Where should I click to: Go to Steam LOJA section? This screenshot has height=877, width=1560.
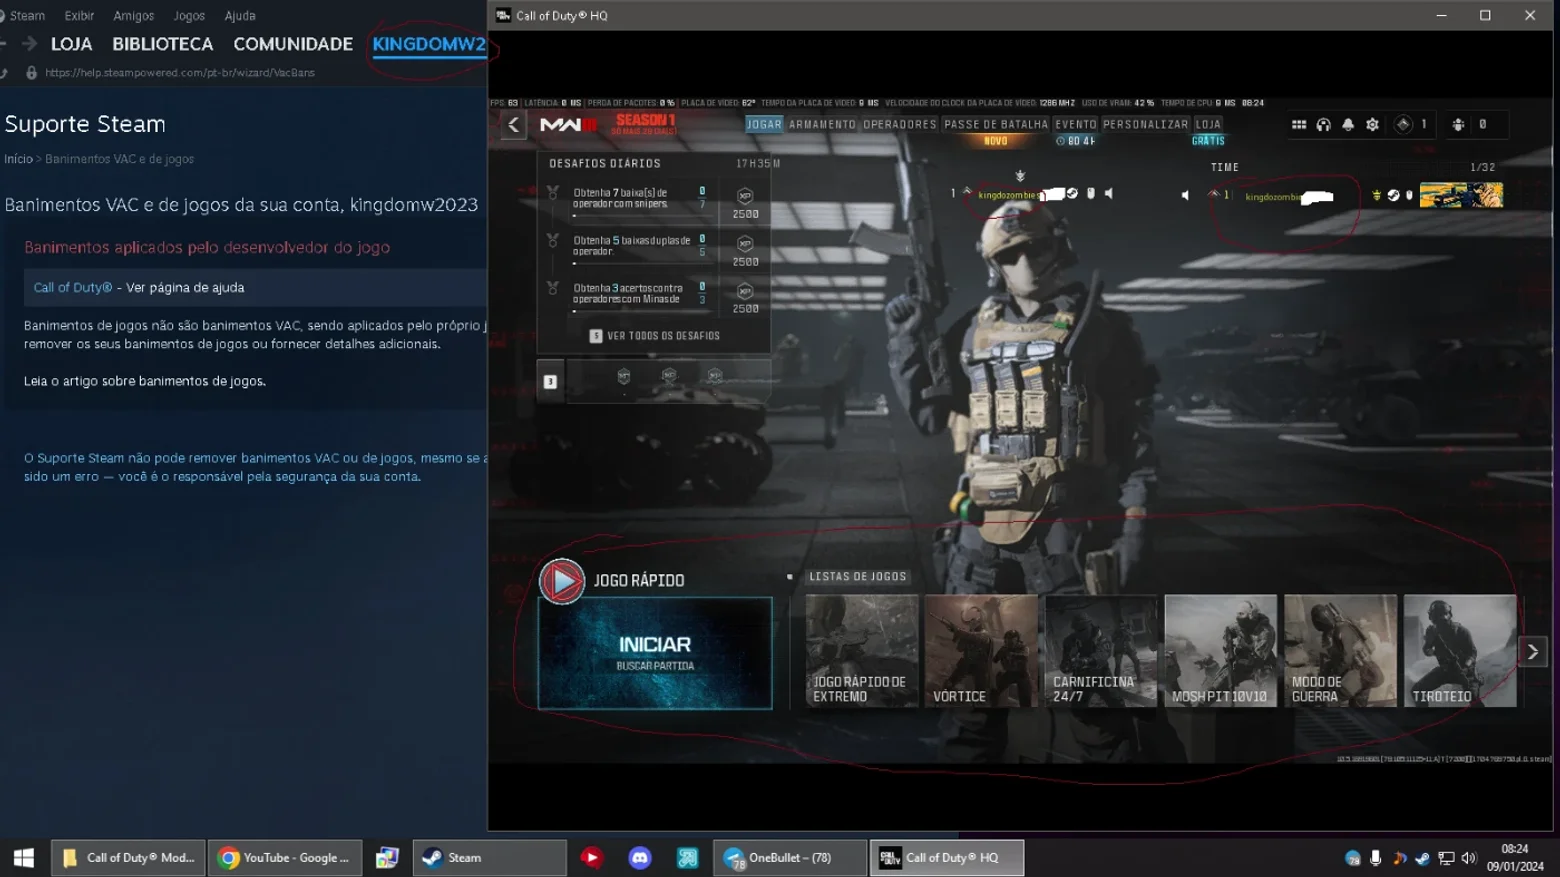pyautogui.click(x=71, y=44)
